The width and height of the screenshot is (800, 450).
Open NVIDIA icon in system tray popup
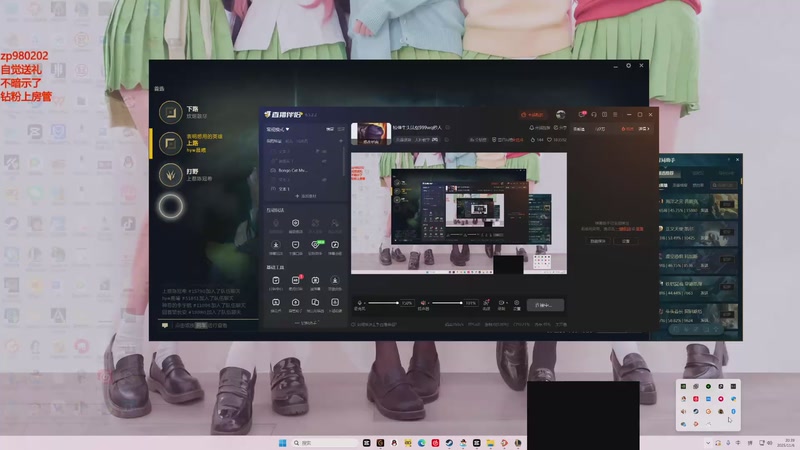point(683,386)
